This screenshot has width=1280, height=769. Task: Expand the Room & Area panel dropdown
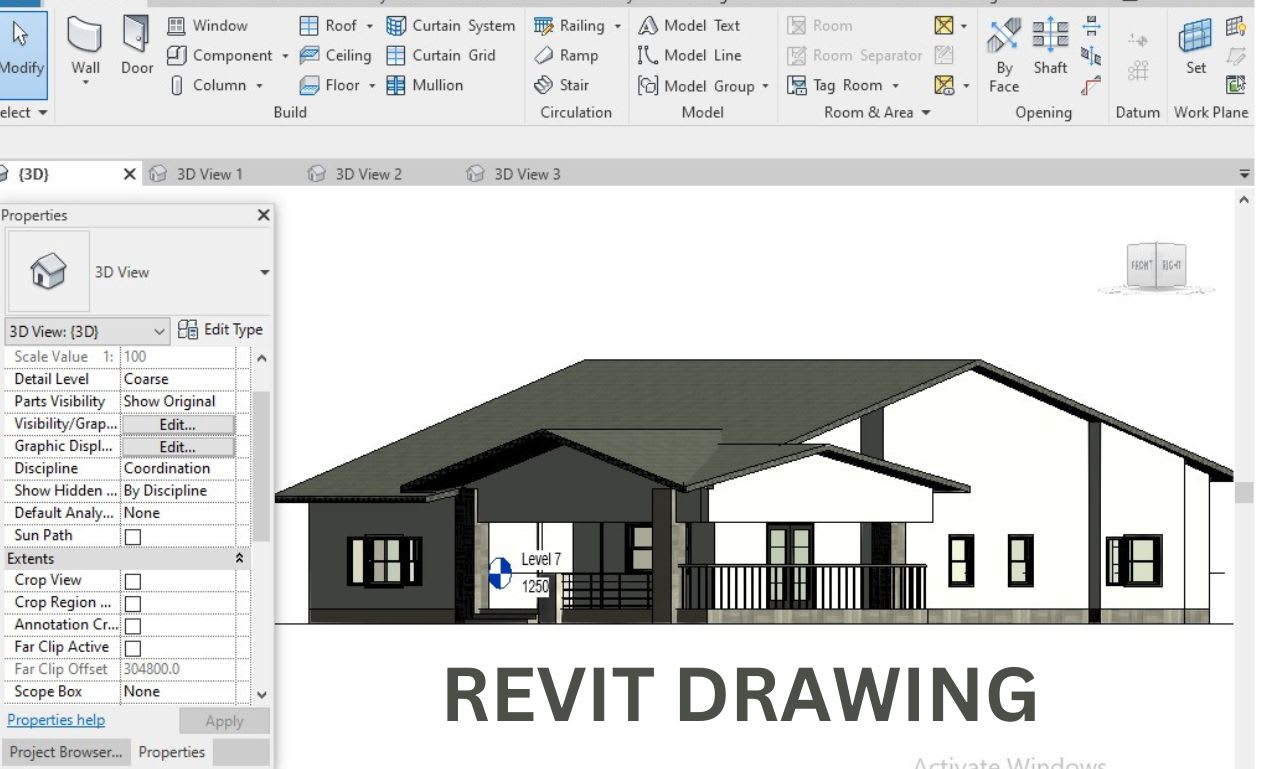(926, 112)
